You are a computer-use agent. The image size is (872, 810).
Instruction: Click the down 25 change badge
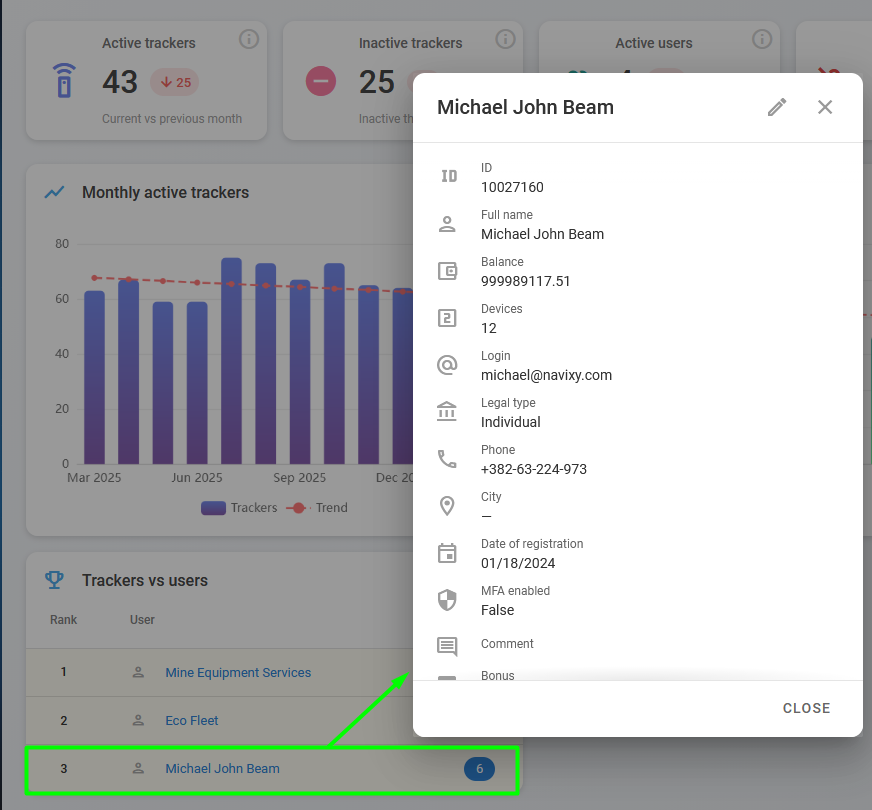click(175, 82)
